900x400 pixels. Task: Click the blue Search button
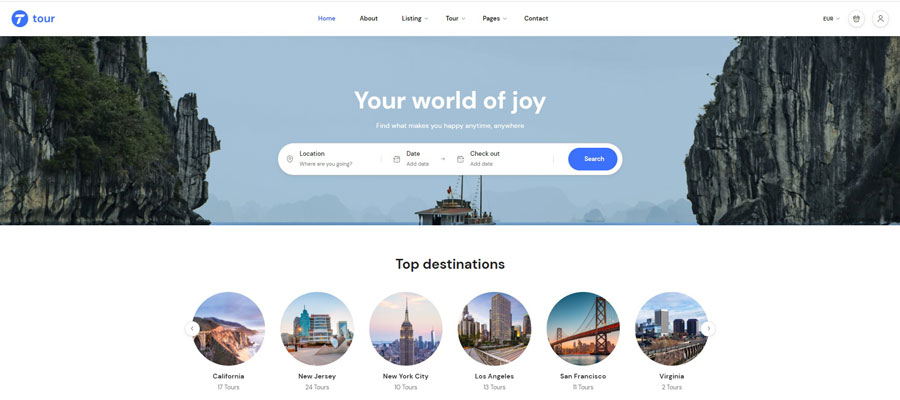(x=593, y=159)
